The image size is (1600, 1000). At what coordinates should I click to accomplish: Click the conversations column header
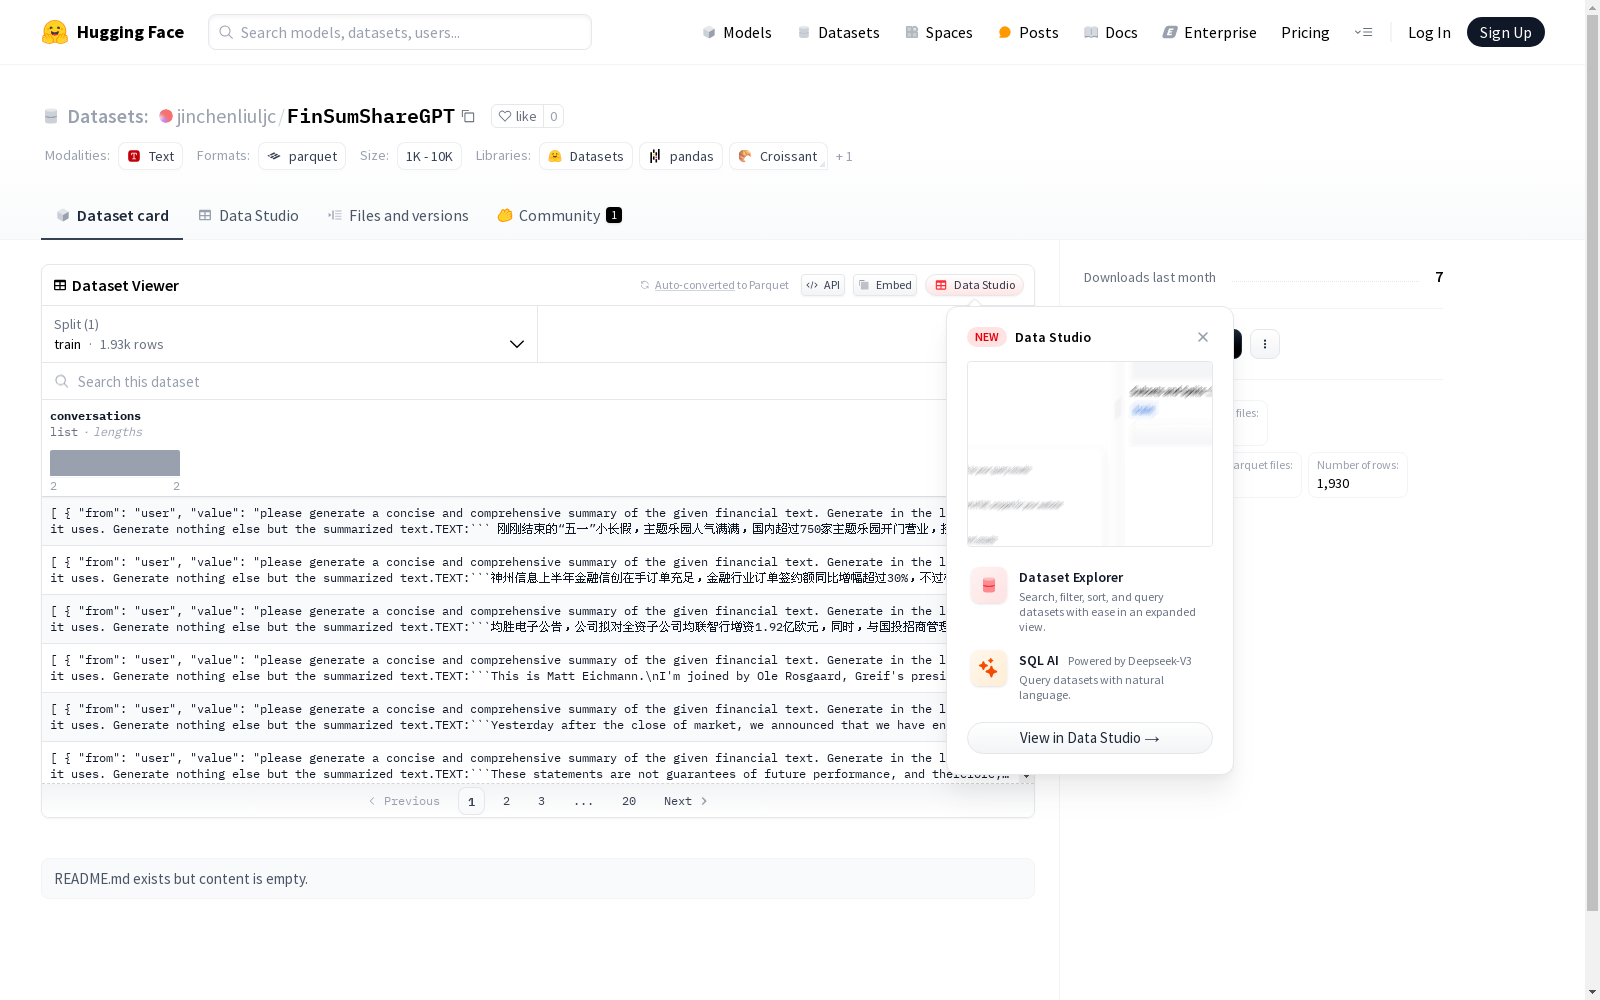(x=96, y=416)
